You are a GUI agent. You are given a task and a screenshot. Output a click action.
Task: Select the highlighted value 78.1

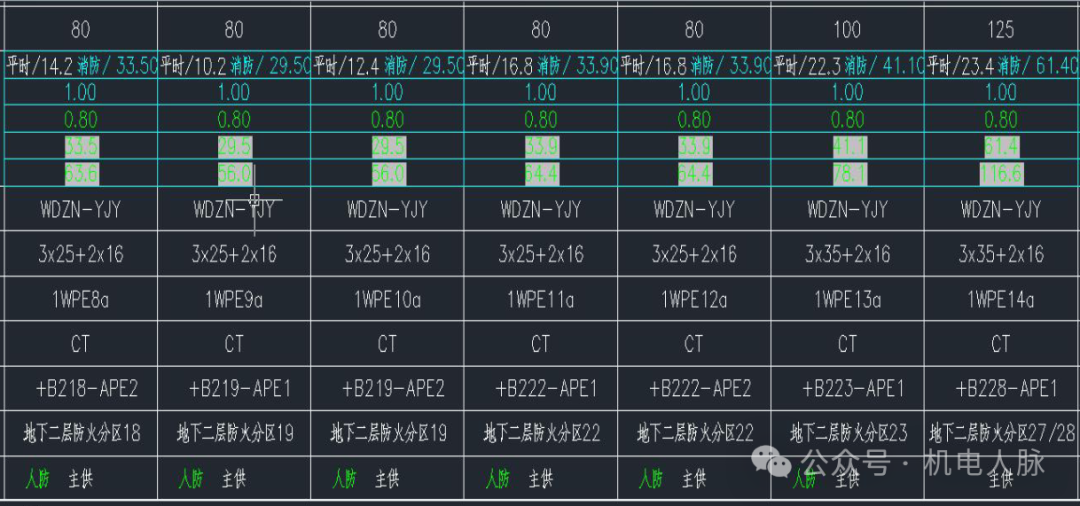[847, 174]
